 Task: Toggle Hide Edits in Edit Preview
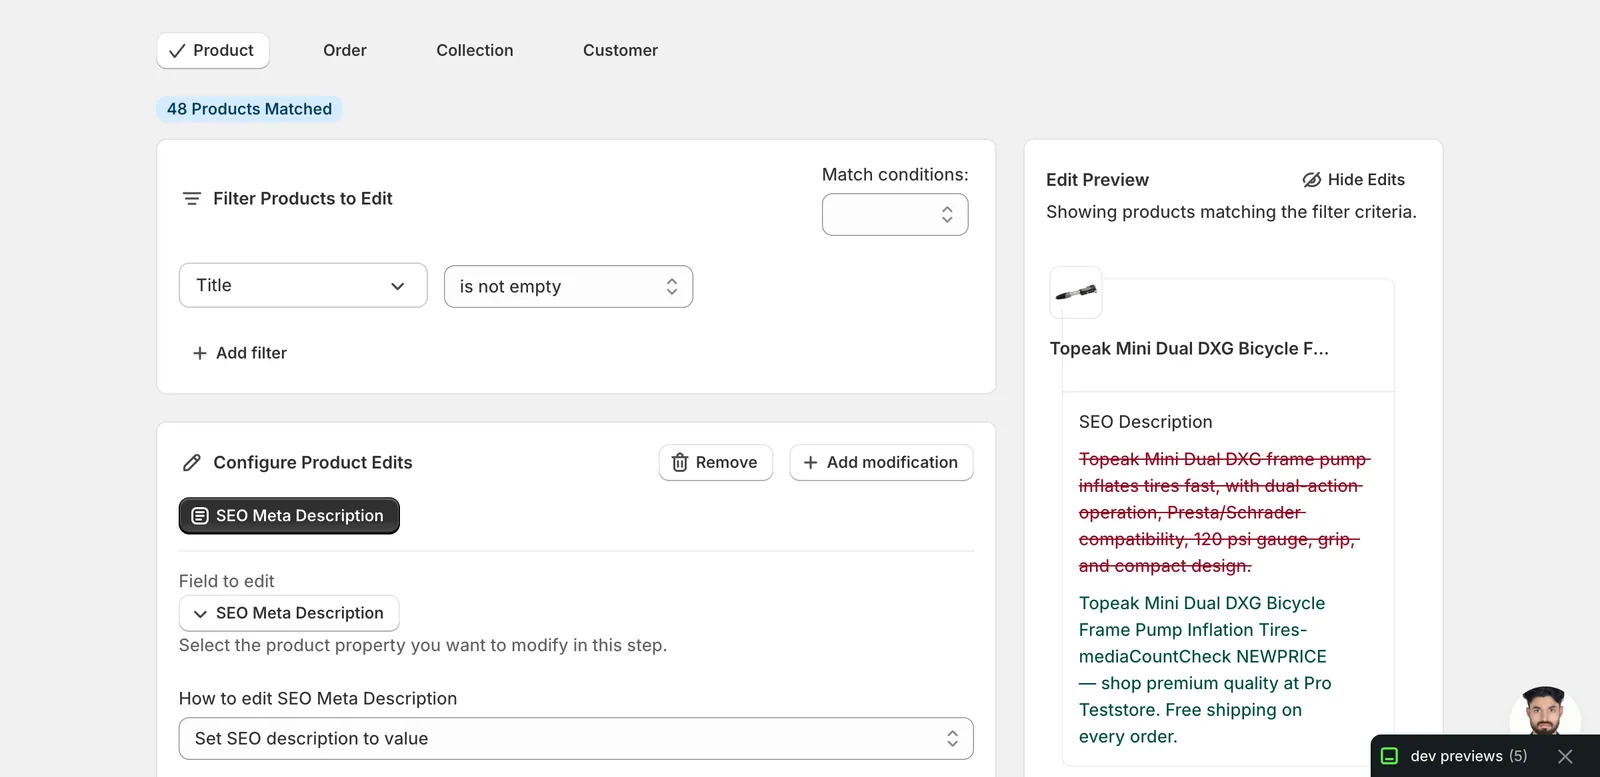click(x=1353, y=180)
